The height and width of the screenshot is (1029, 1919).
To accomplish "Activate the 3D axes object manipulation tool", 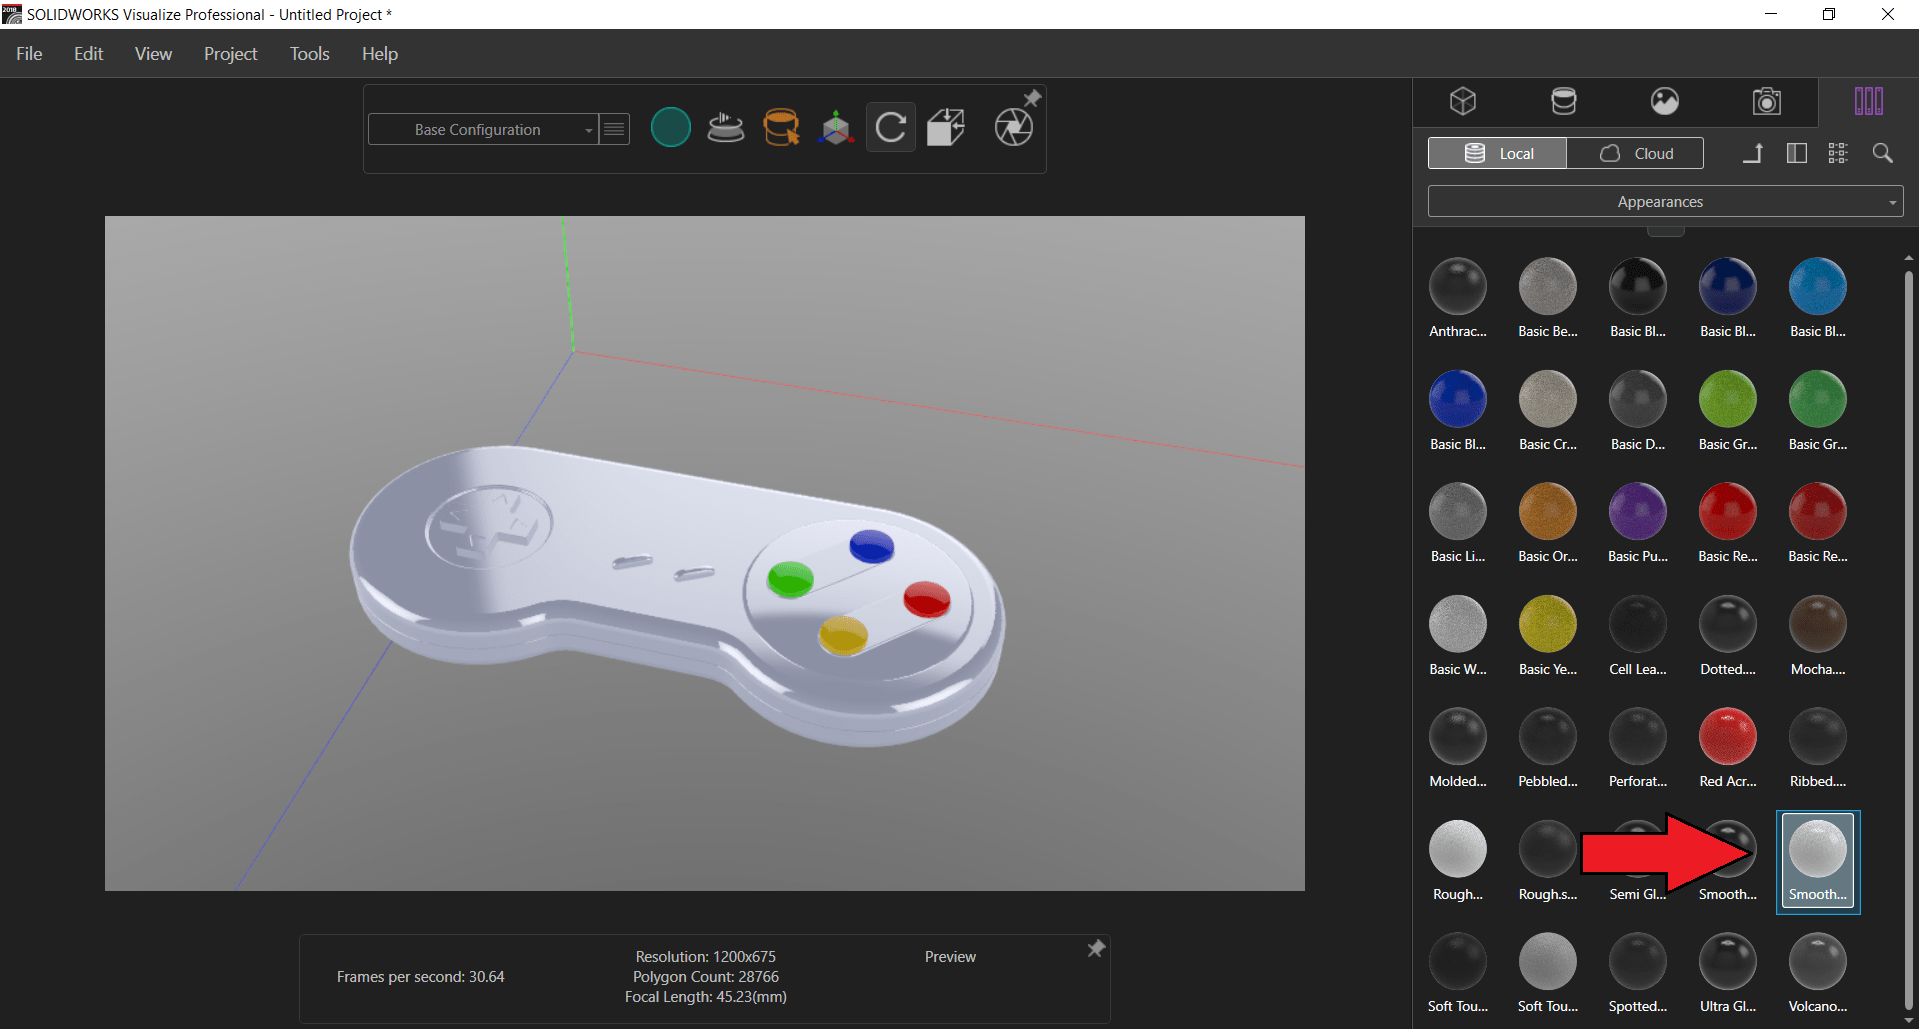I will [x=836, y=128].
